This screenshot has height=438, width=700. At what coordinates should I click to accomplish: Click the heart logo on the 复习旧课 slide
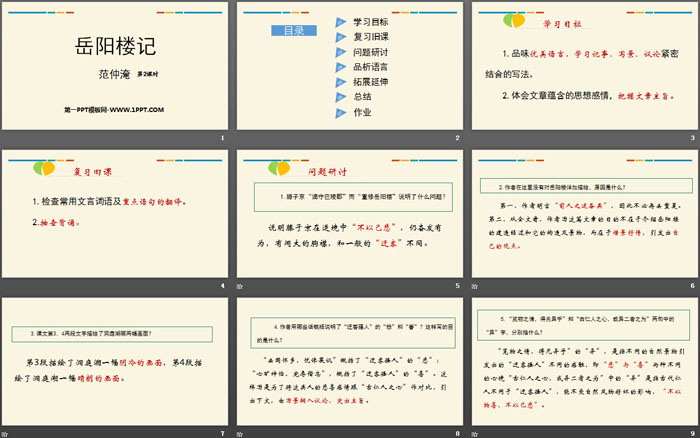[42, 165]
